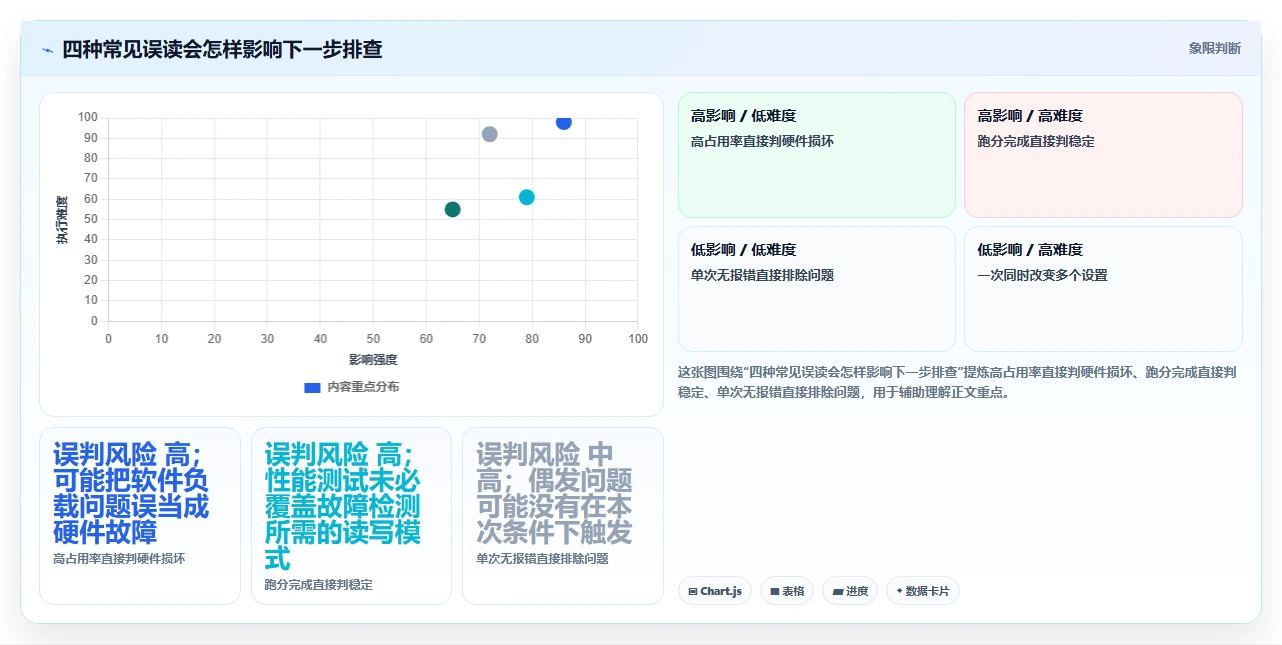The height and width of the screenshot is (645, 1282).
Task: Open the blue card 可能把软件负载问题误当成硬件故障
Action: [x=140, y=516]
